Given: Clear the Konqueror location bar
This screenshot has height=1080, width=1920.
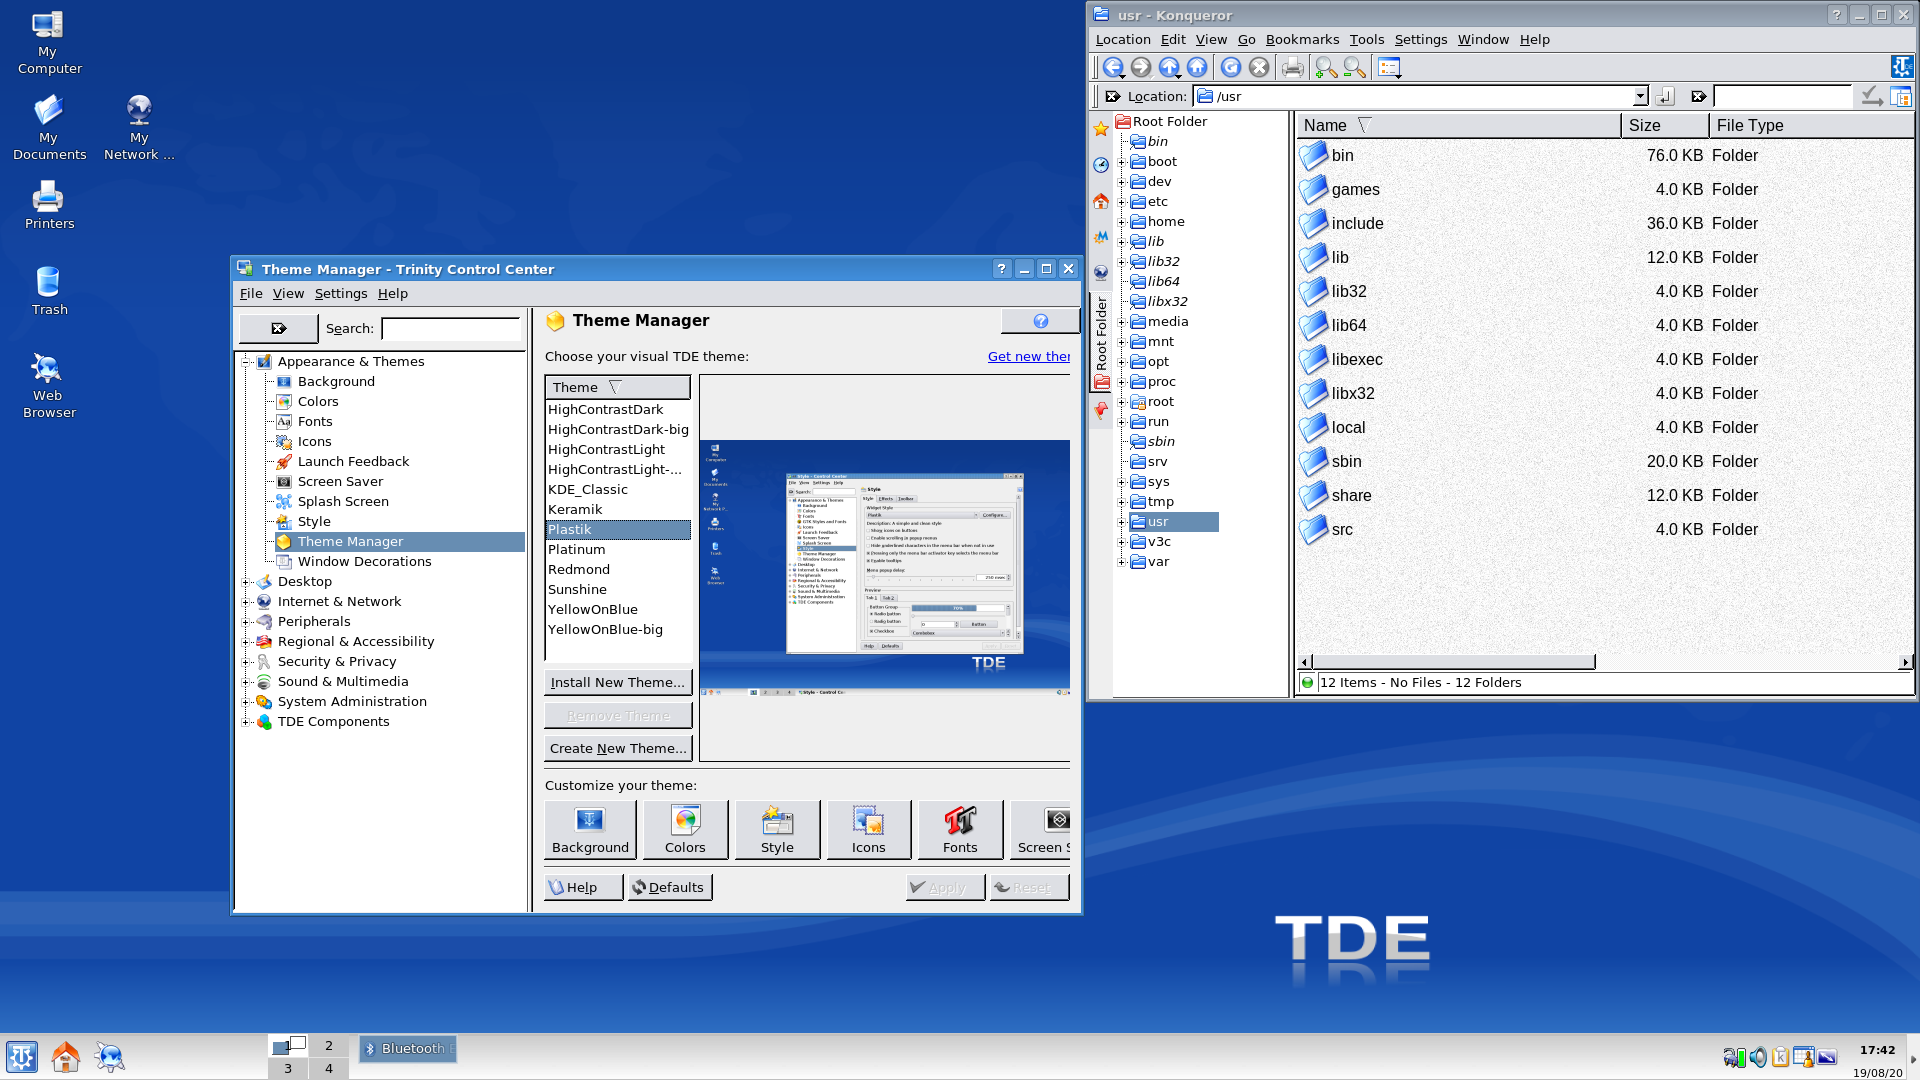Looking at the screenshot, I should (1112, 96).
